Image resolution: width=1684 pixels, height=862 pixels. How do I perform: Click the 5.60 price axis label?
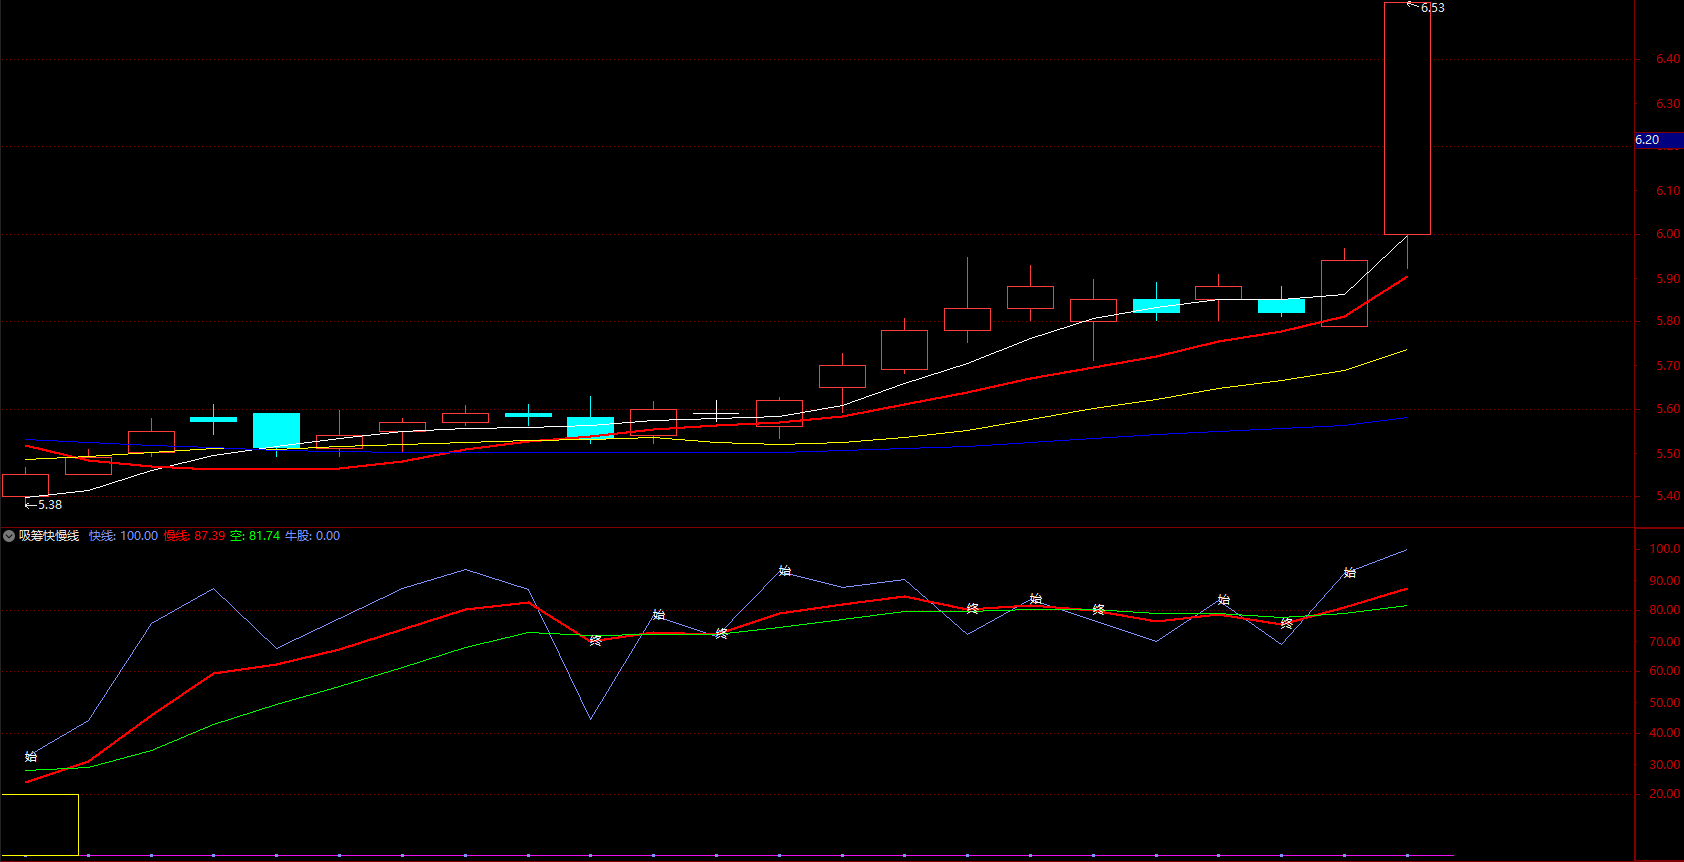1668,409
